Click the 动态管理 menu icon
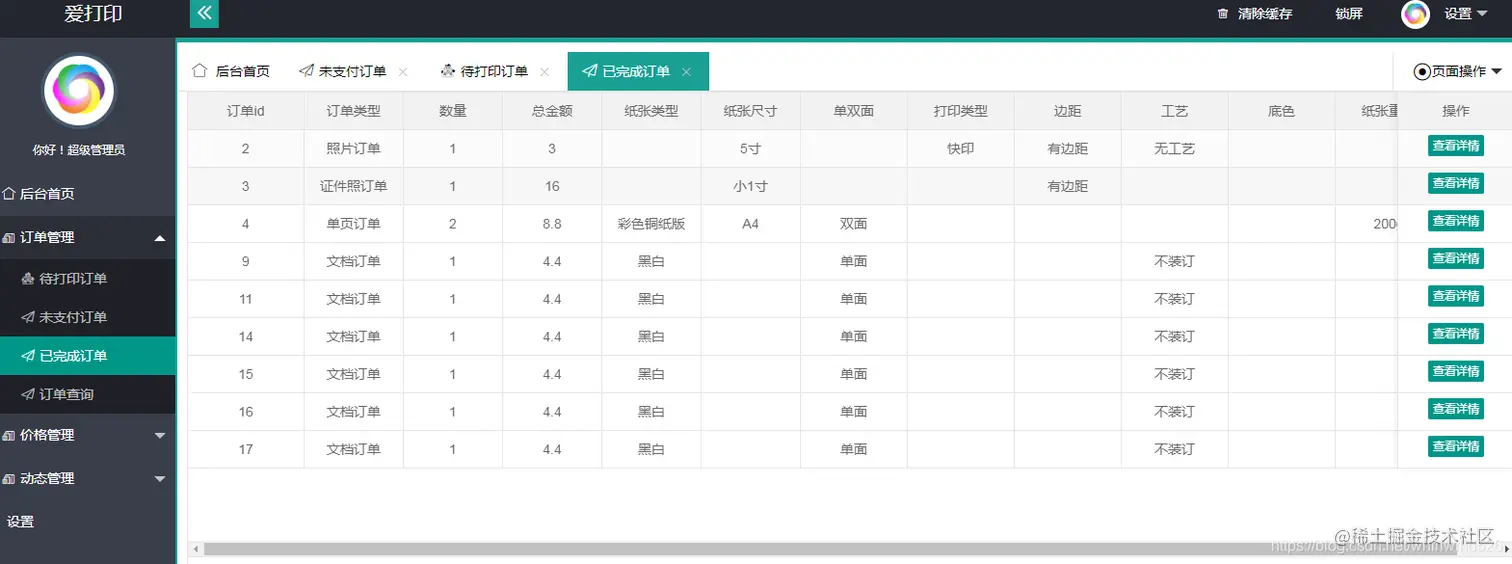Viewport: 1512px width, 564px height. pos(9,479)
